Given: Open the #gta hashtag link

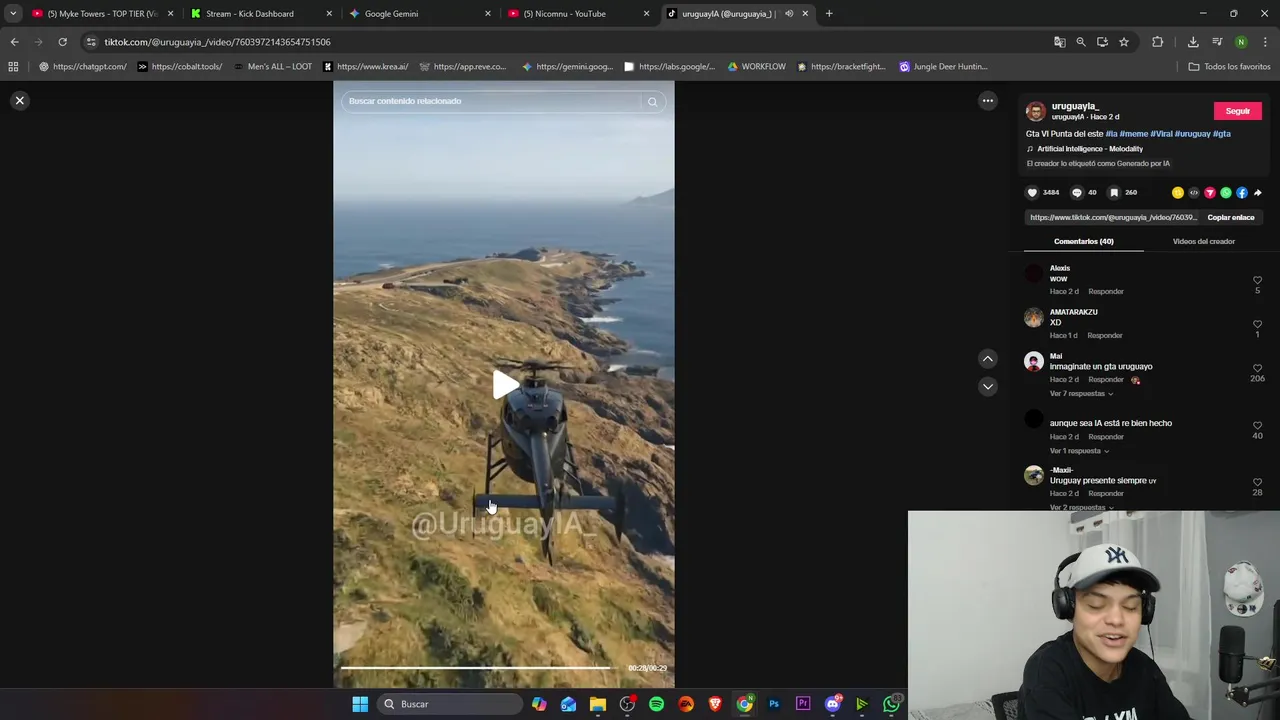Looking at the screenshot, I should pyautogui.click(x=1222, y=133).
